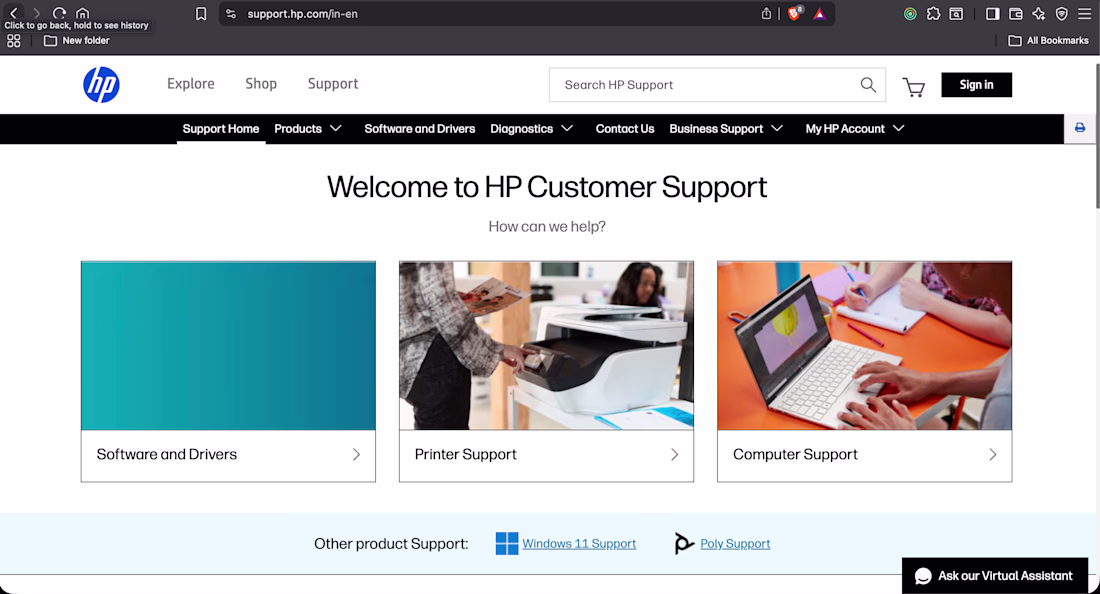Click the page vertical scrollbar
The width and height of the screenshot is (1100, 594).
pyautogui.click(x=1096, y=136)
